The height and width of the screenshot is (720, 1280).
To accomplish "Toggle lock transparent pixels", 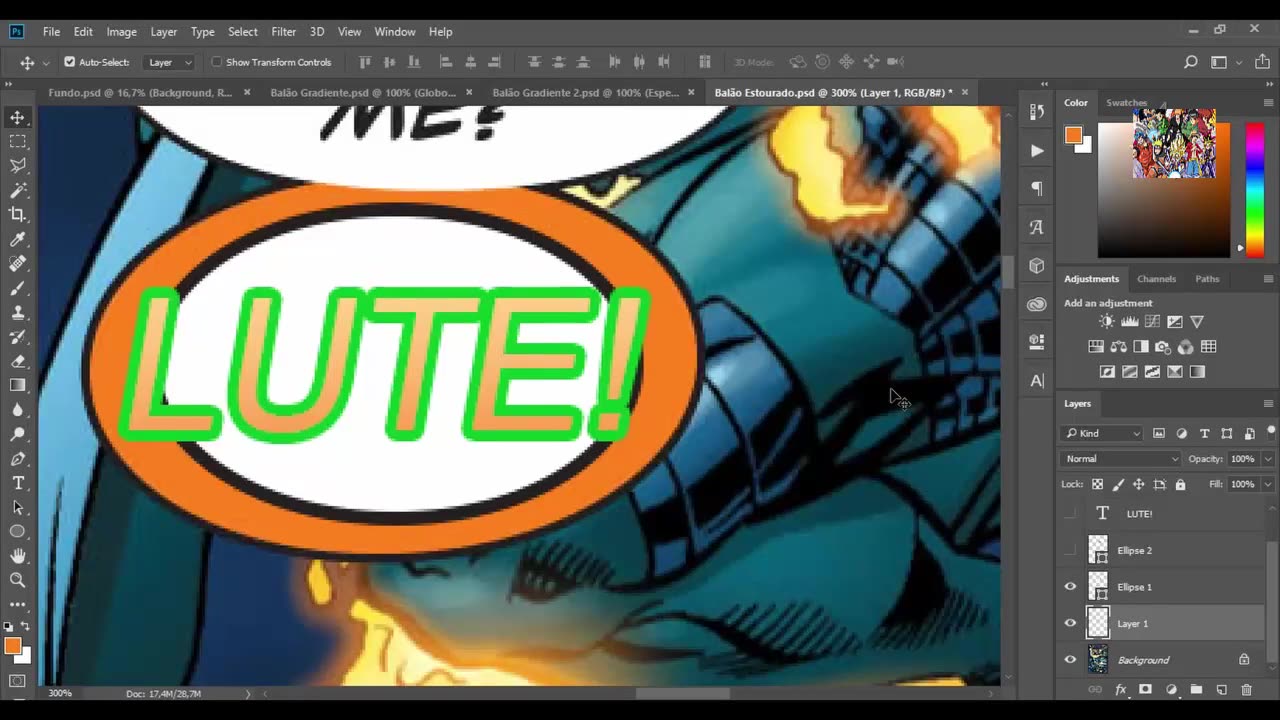I will click(1097, 484).
